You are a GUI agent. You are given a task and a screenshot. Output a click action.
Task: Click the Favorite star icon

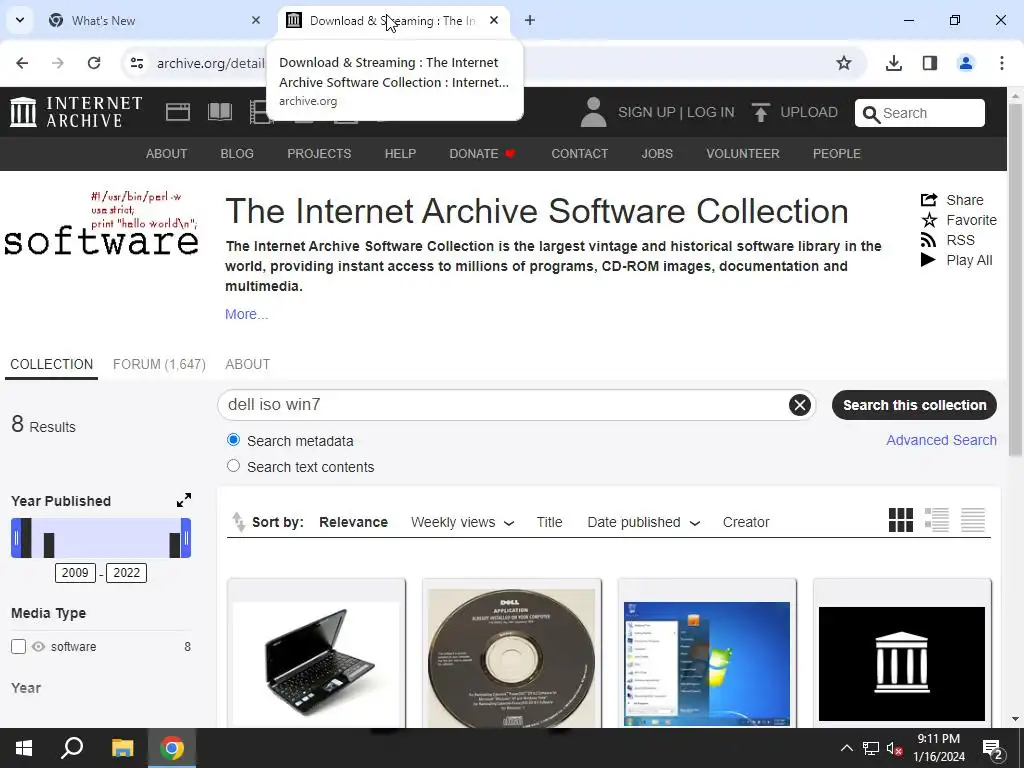(x=929, y=220)
